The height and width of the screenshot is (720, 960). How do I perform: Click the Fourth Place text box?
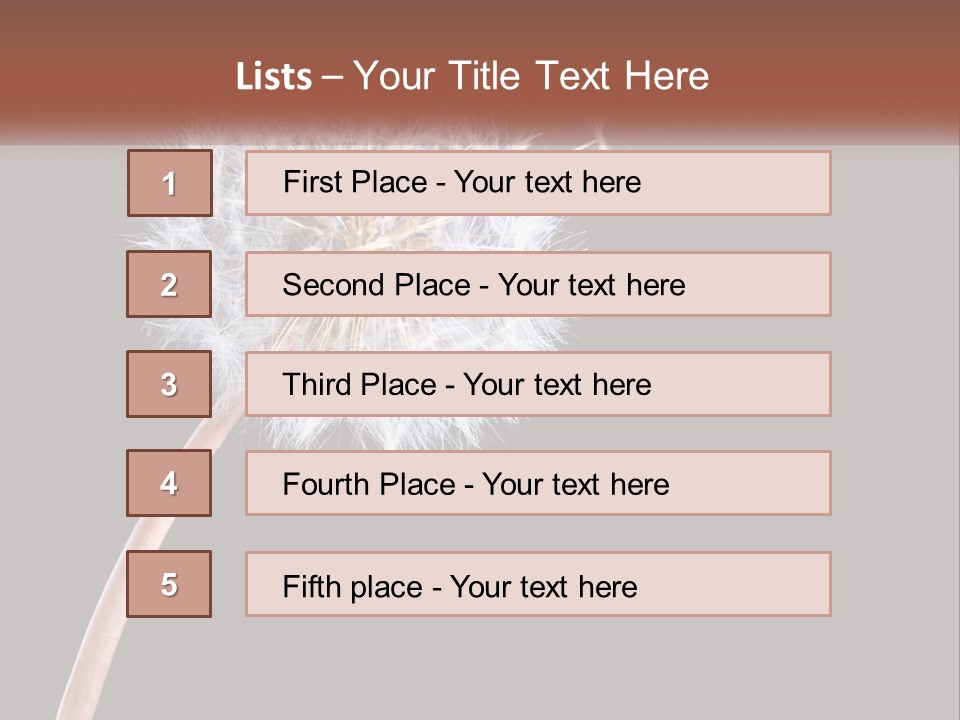538,483
